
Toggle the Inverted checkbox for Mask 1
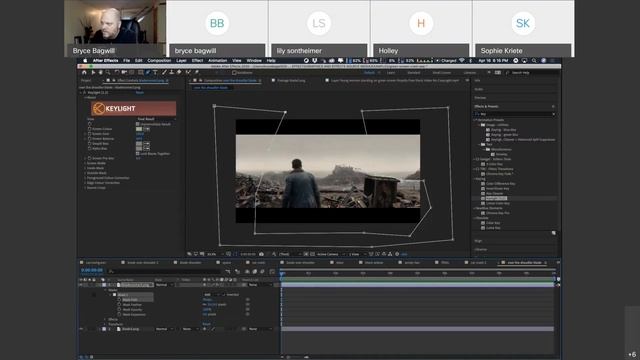[x=223, y=295]
